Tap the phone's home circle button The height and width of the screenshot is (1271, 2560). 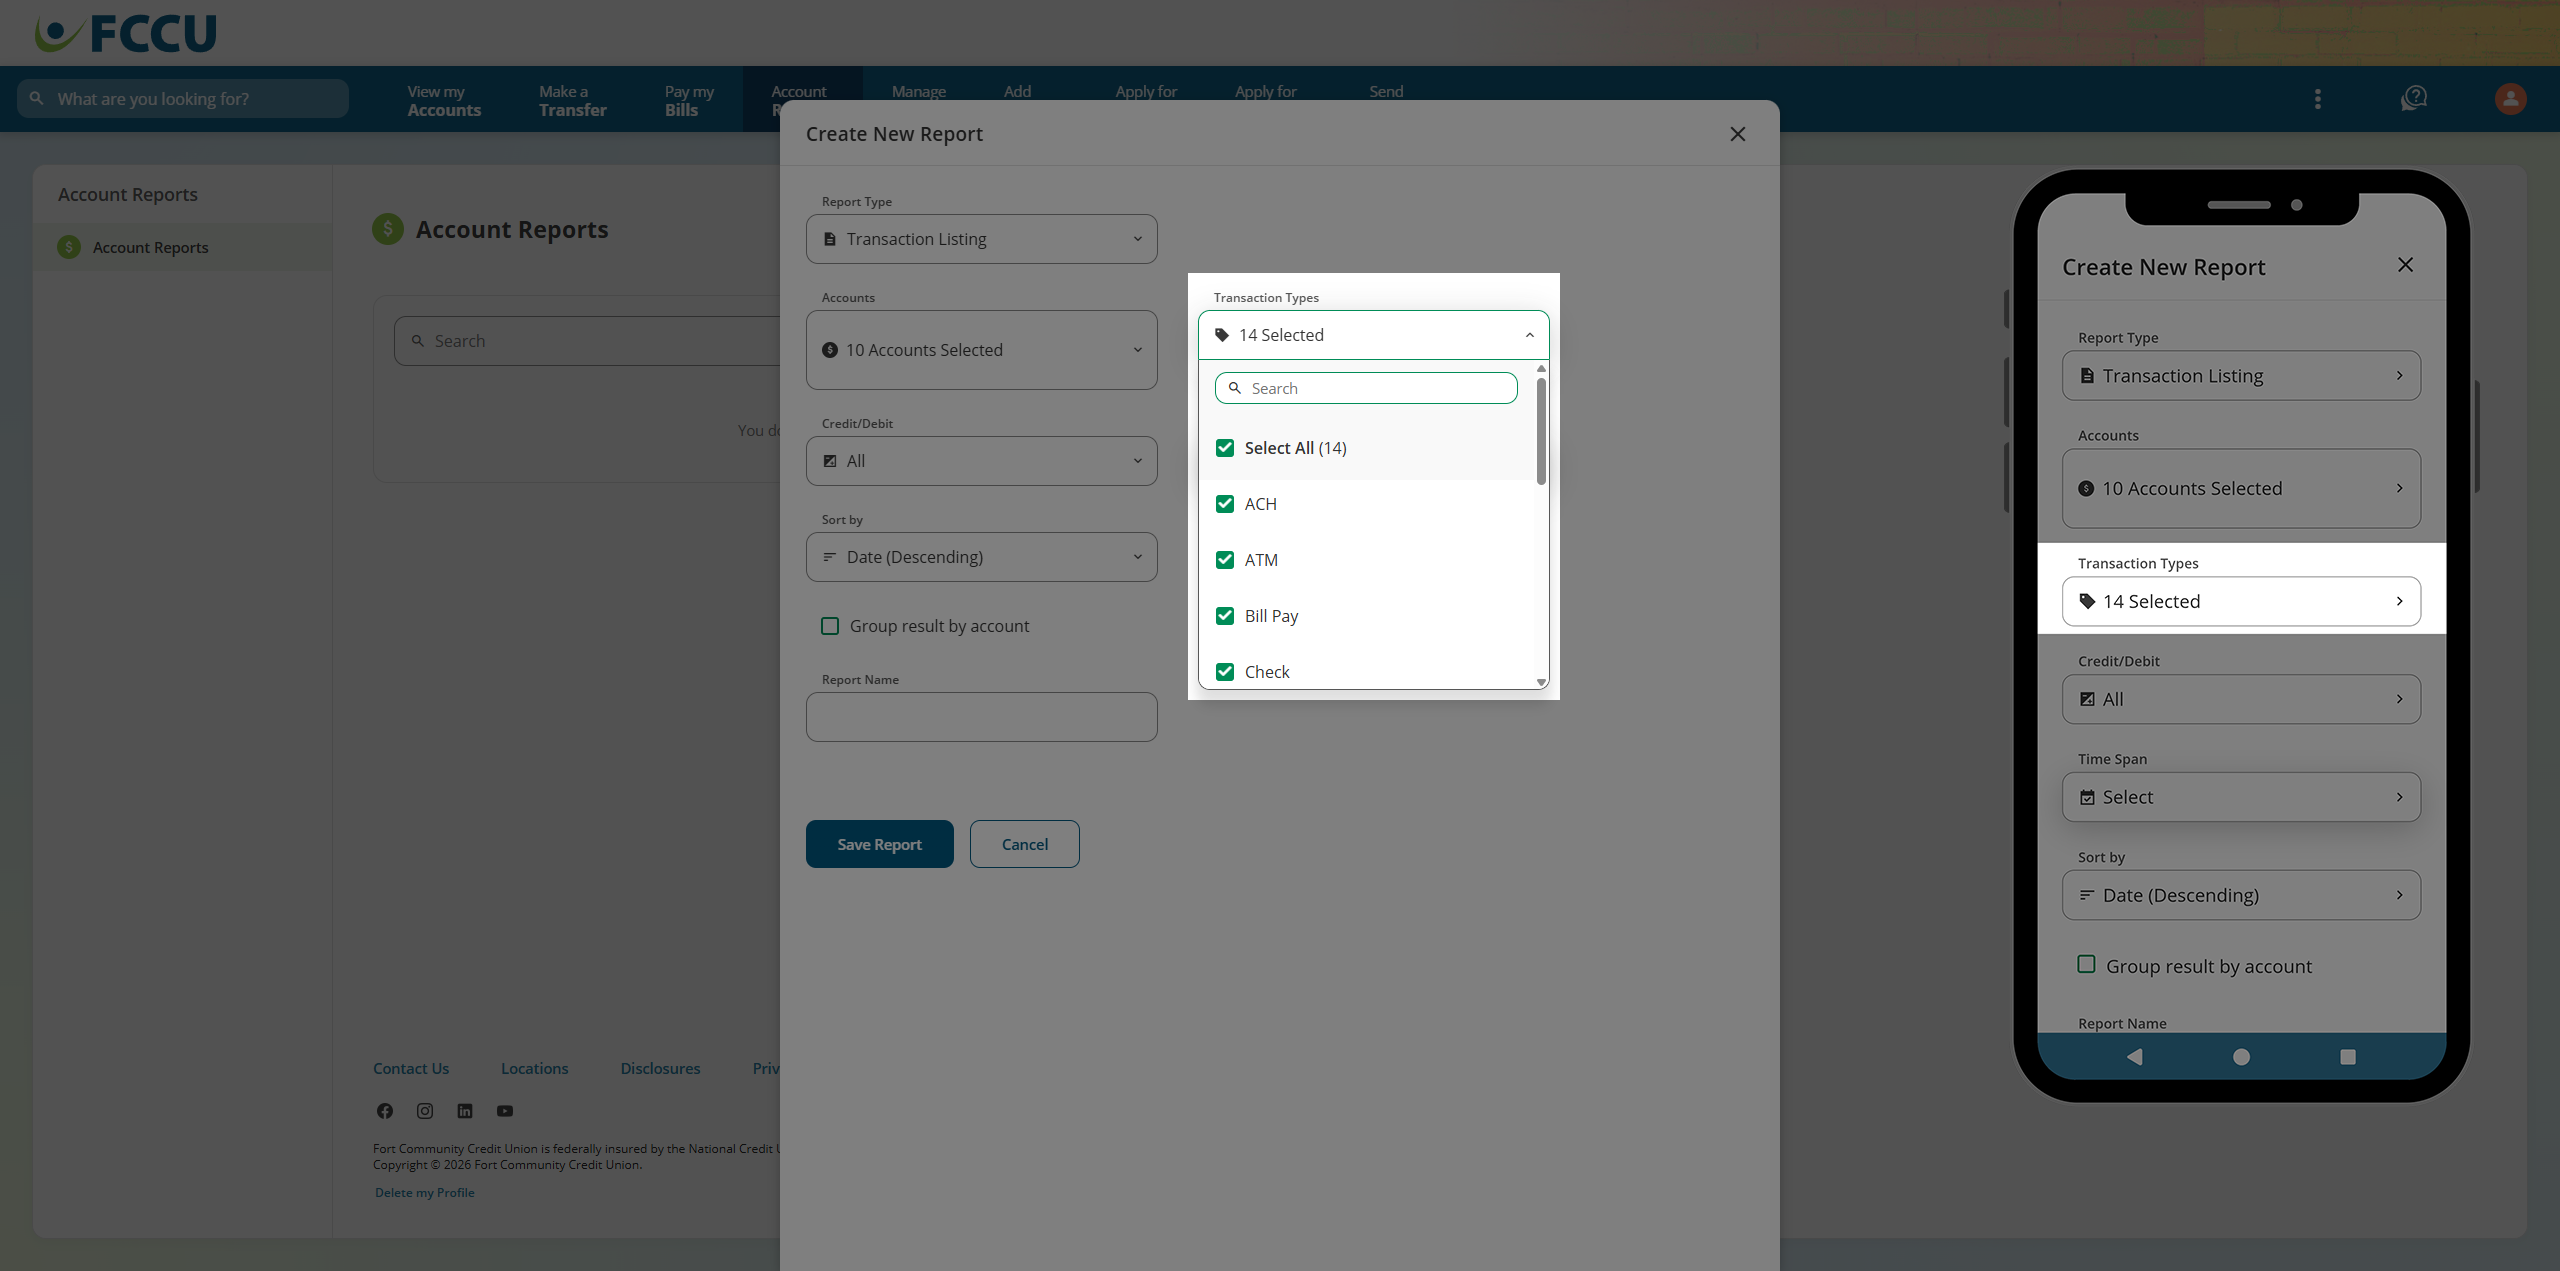(x=2241, y=1057)
